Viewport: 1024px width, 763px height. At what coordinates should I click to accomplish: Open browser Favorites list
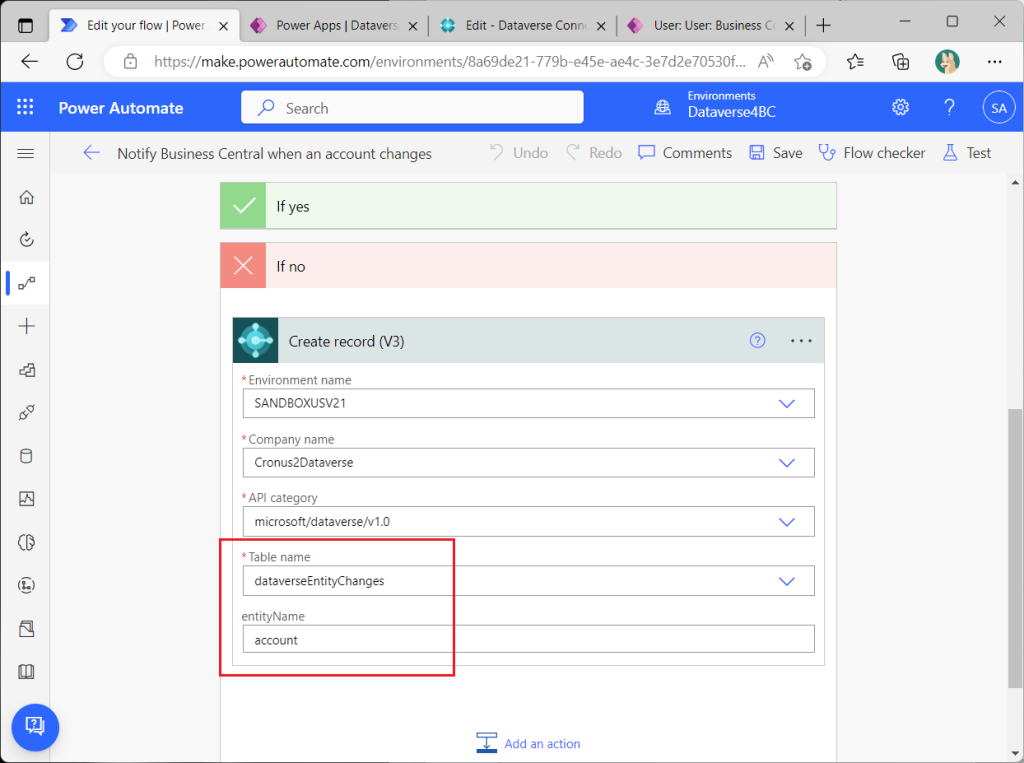pyautogui.click(x=855, y=61)
